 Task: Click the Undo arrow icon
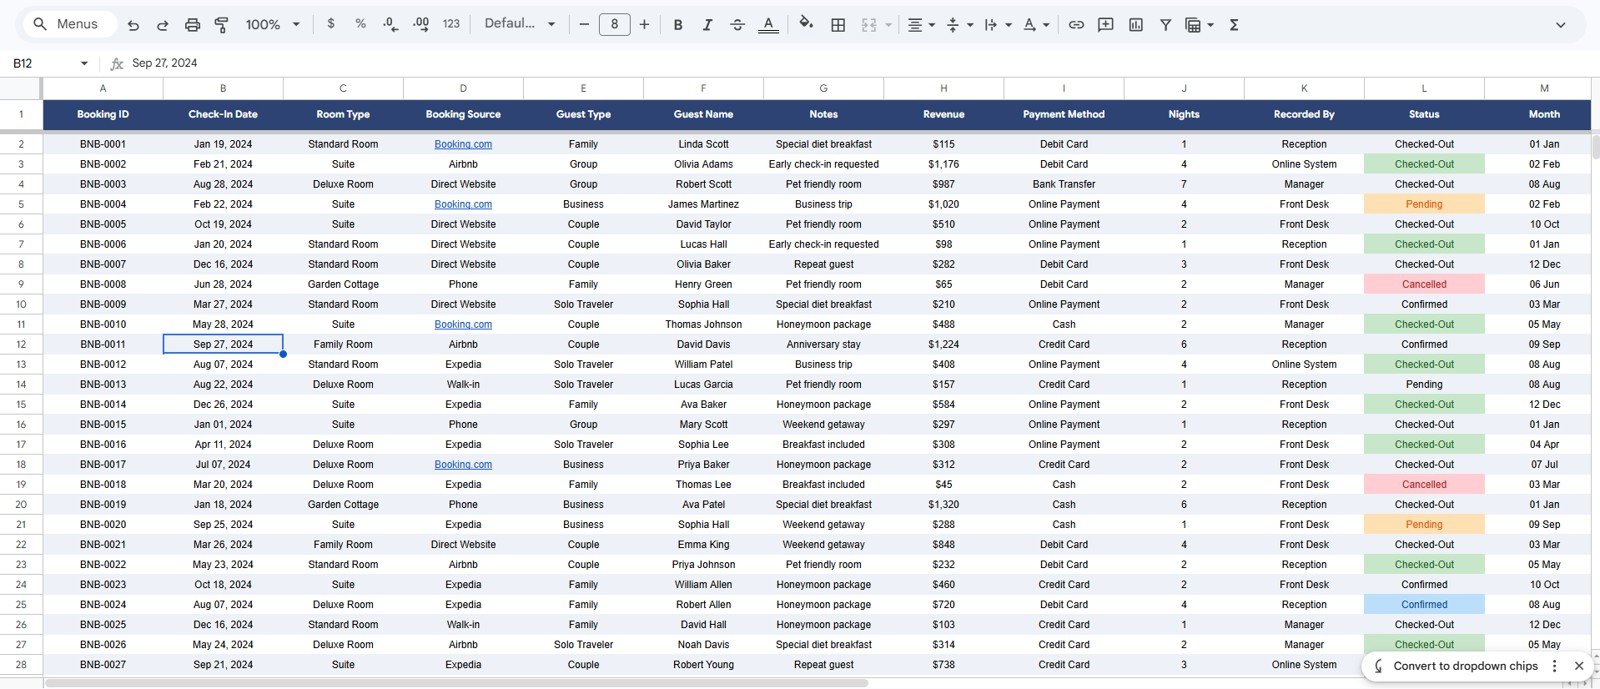click(x=133, y=25)
